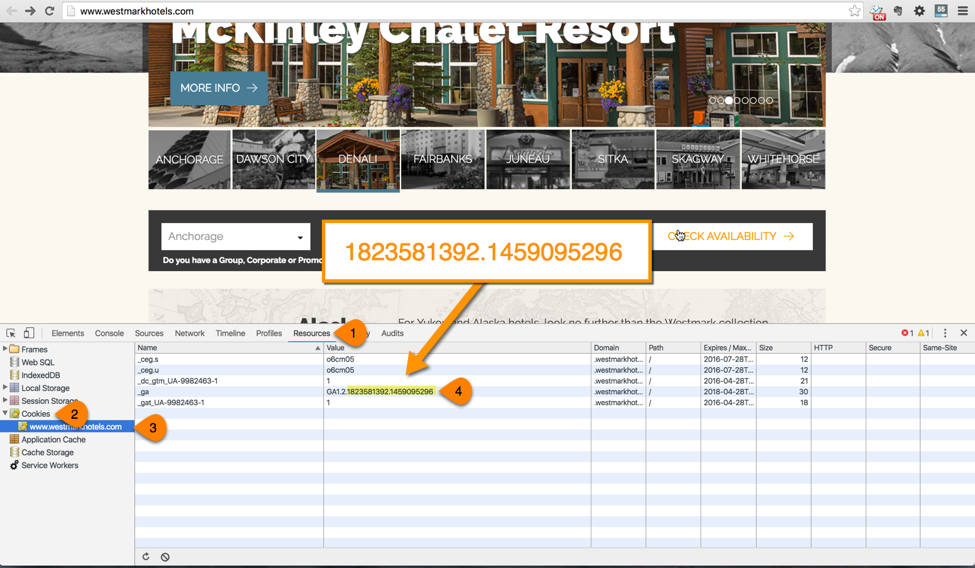Expand the Session Storage node arrow
The height and width of the screenshot is (568, 975).
tap(5, 400)
